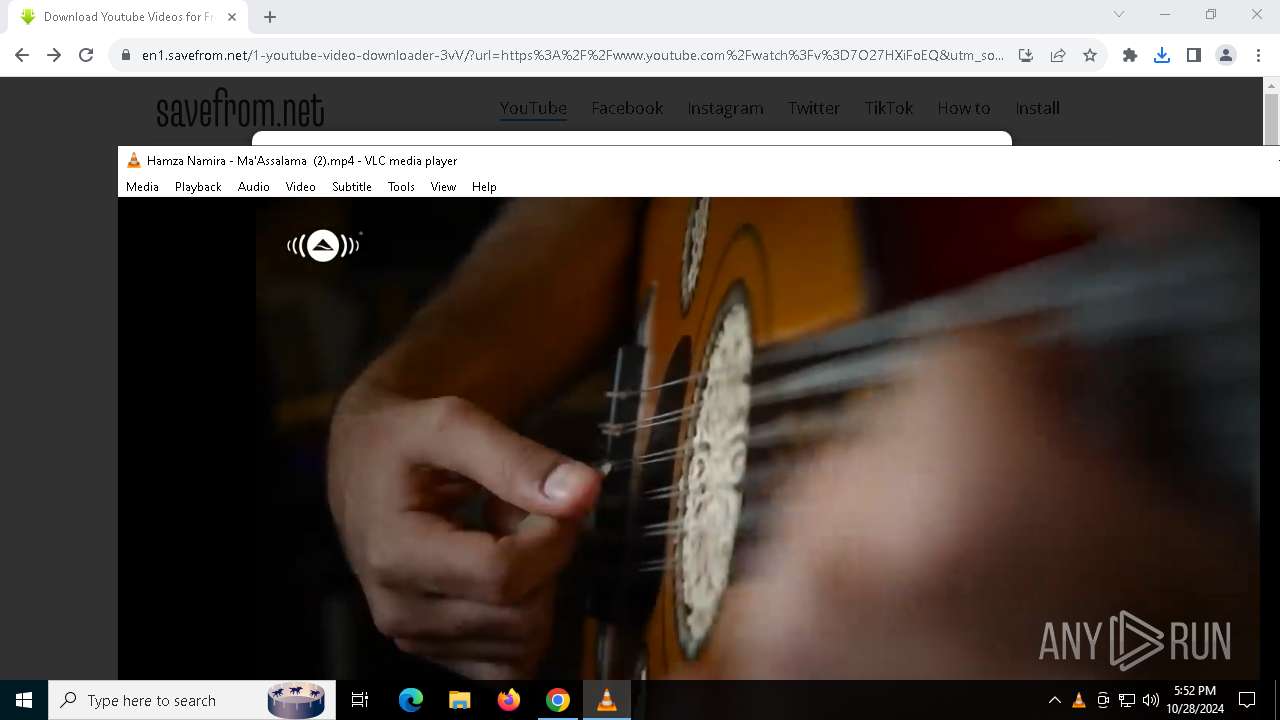Click the taskbar search box
The image size is (1280, 720).
pyautogui.click(x=191, y=700)
